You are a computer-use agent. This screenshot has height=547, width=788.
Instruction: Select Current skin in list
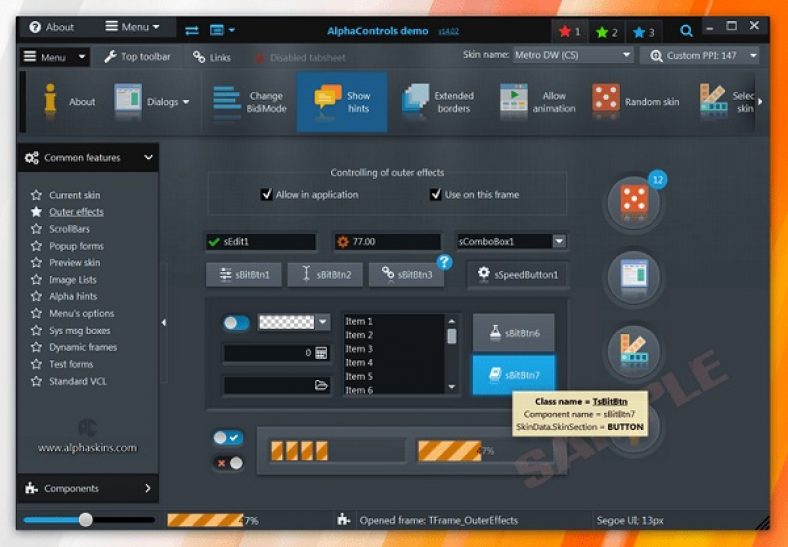tap(74, 195)
